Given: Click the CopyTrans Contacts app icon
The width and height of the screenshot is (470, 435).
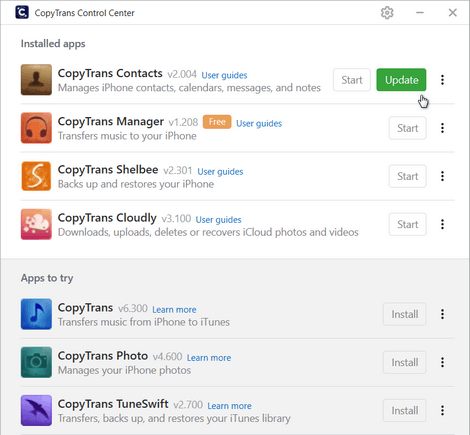Looking at the screenshot, I should pos(36,80).
